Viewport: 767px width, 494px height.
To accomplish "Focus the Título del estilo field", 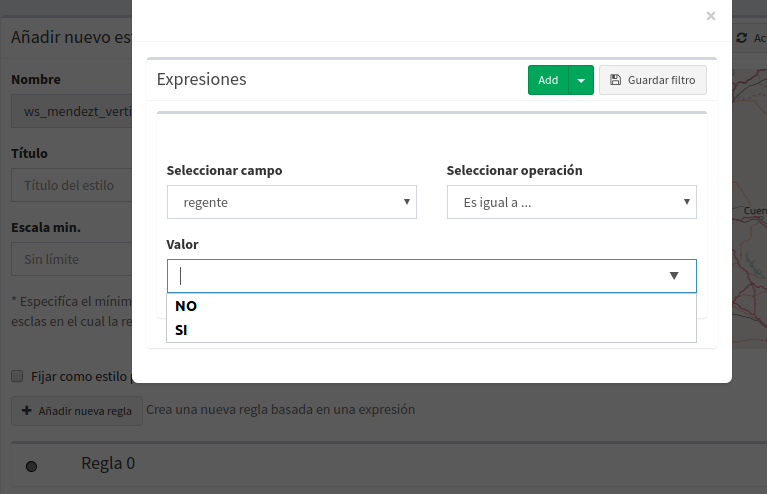I will point(70,185).
